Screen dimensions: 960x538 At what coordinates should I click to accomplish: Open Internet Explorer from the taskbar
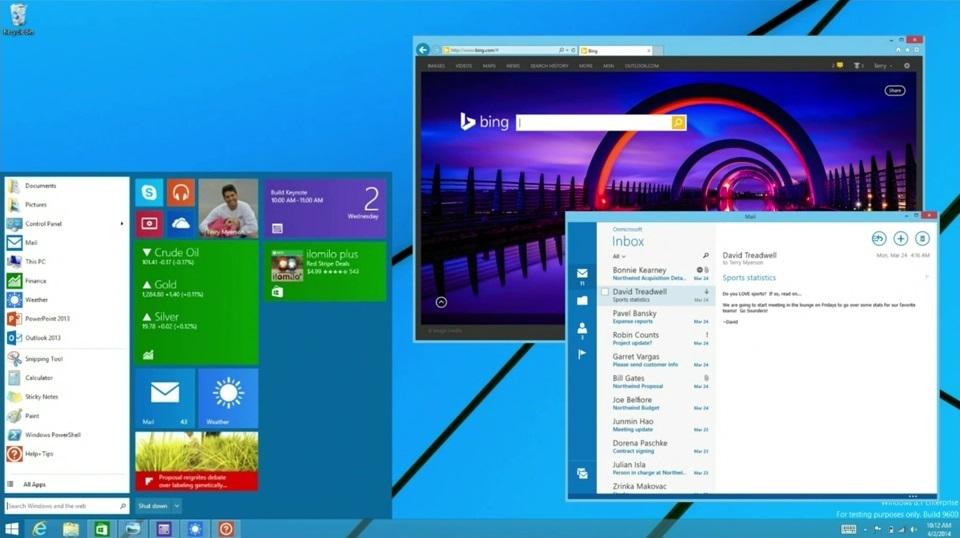point(40,528)
